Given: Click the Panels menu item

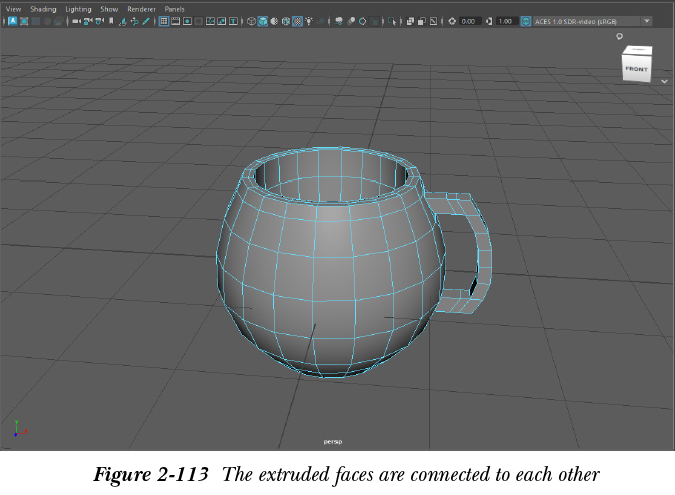Looking at the screenshot, I should [x=175, y=9].
